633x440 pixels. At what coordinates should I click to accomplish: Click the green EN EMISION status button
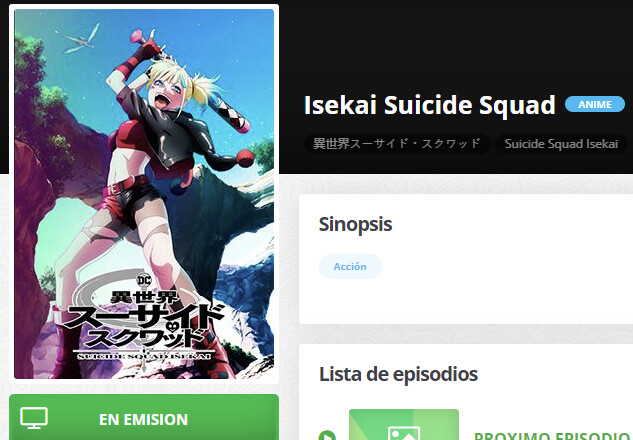tap(144, 417)
